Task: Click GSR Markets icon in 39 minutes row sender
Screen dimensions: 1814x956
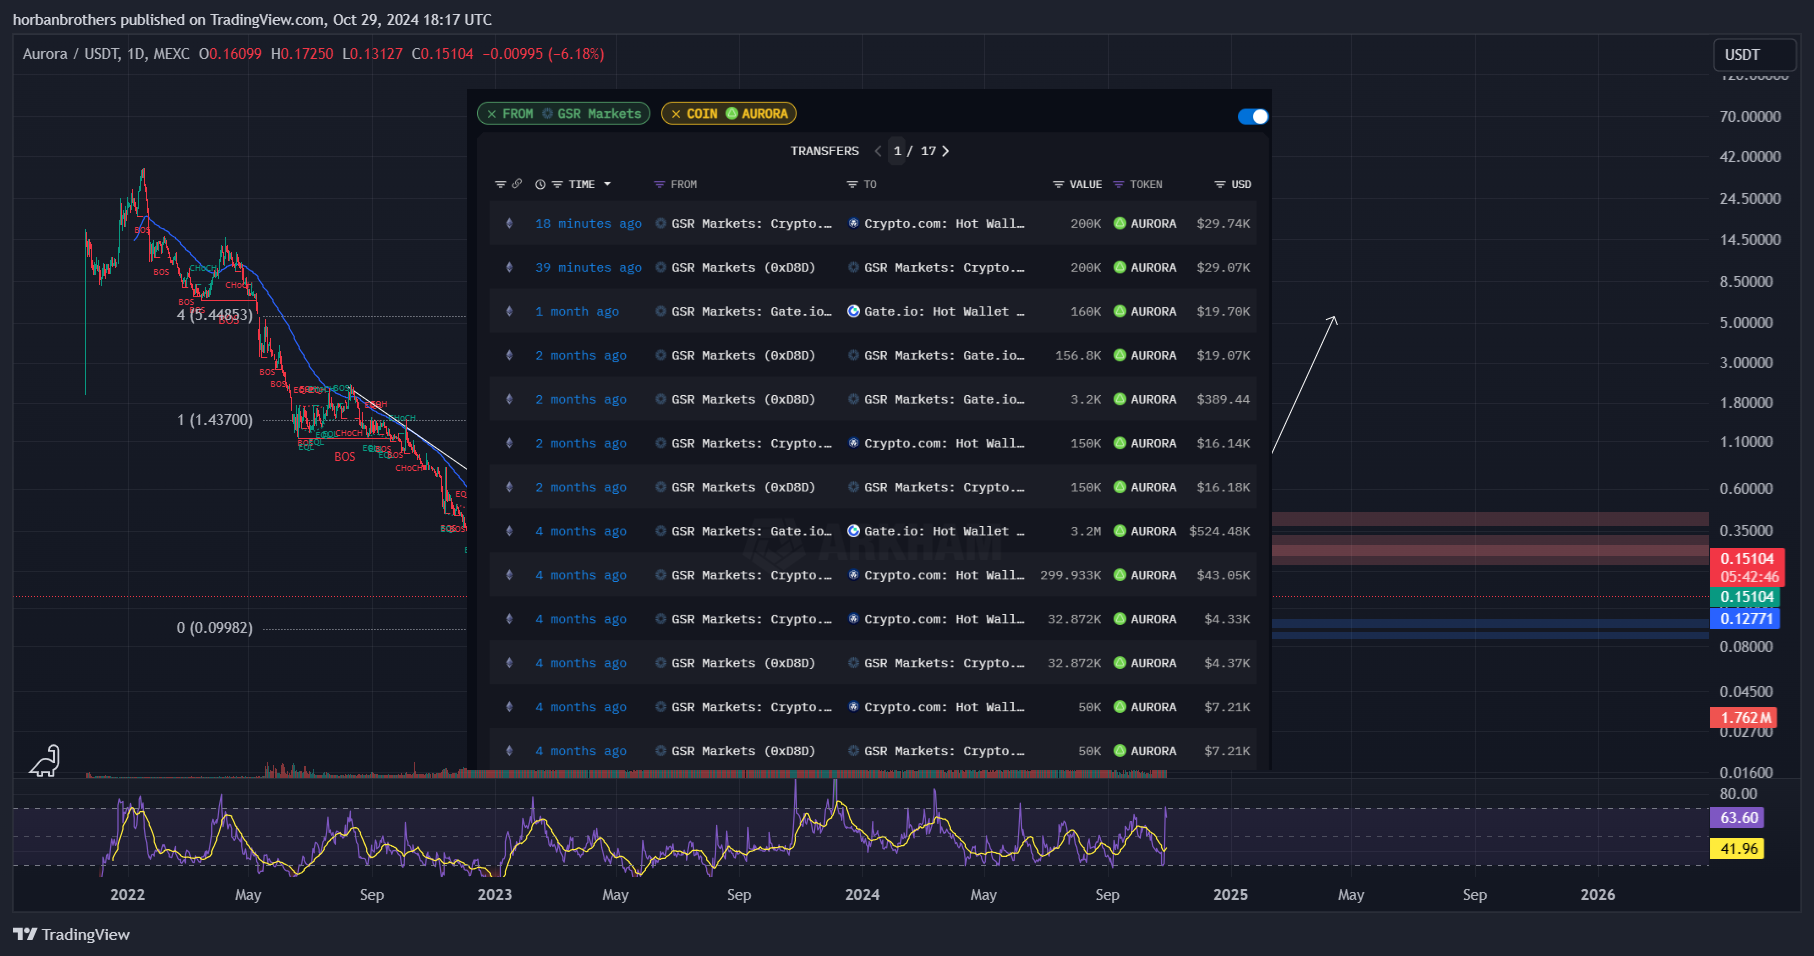Action: click(661, 268)
